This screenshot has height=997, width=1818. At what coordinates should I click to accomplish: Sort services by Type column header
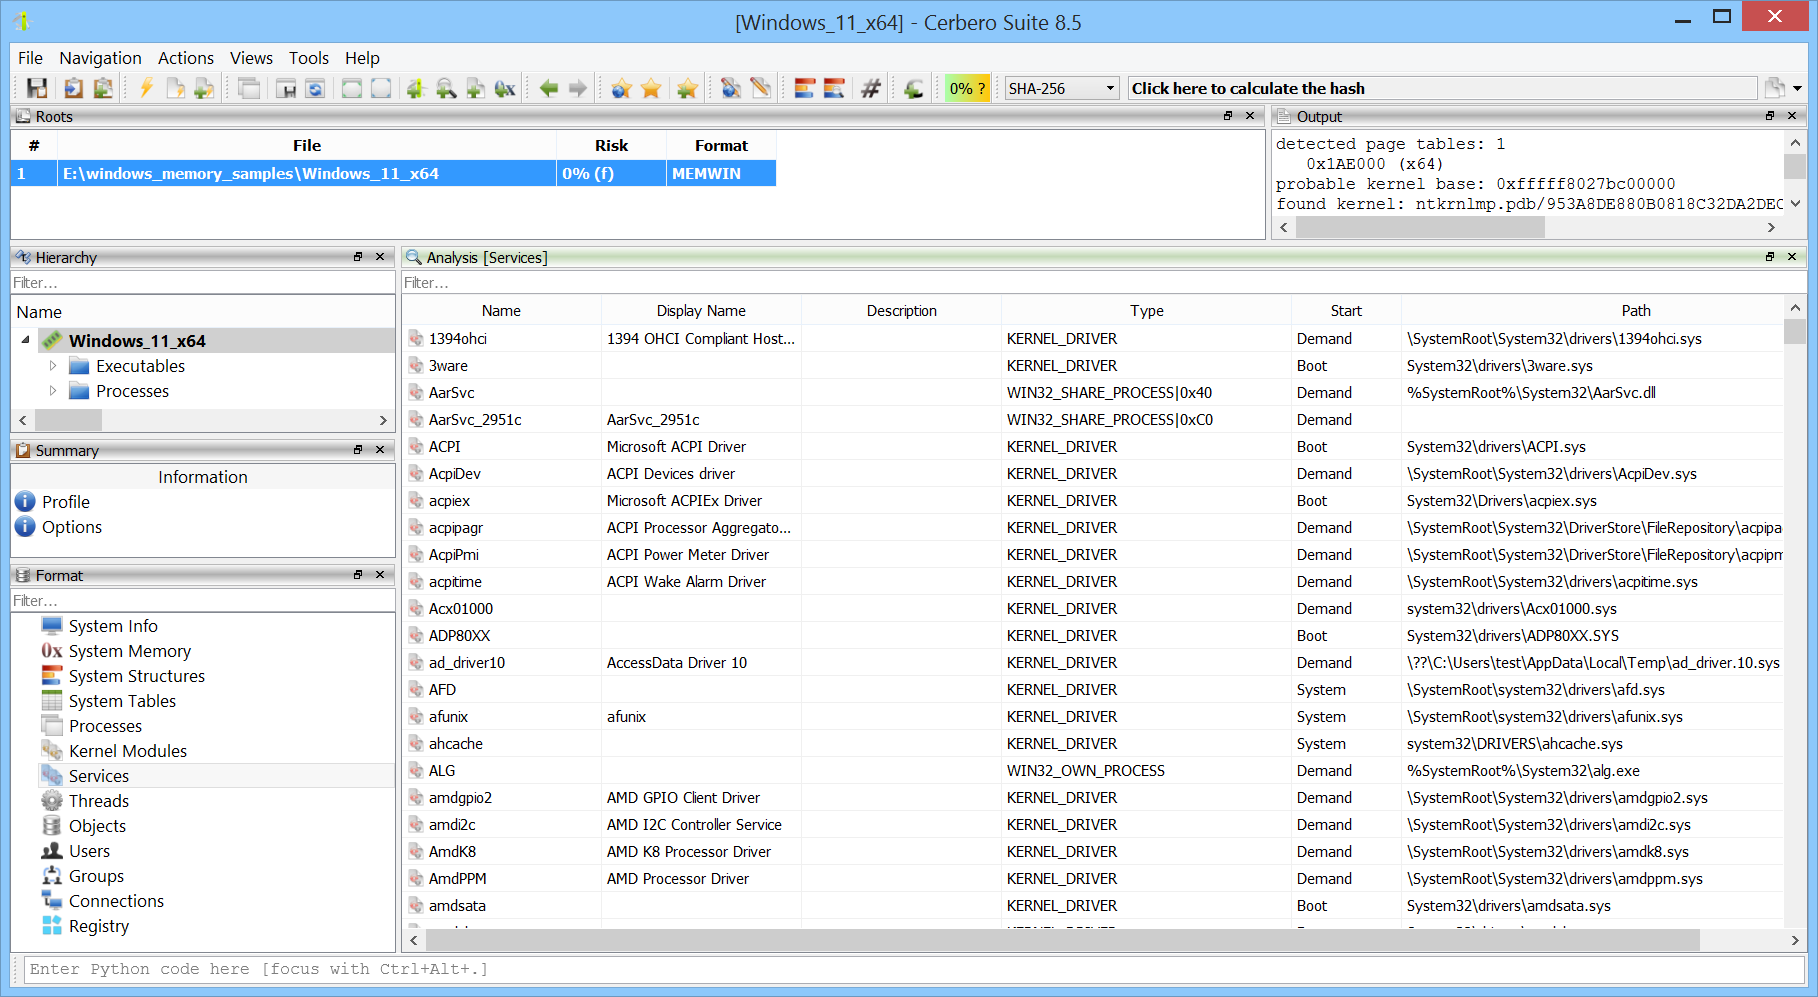click(1146, 311)
